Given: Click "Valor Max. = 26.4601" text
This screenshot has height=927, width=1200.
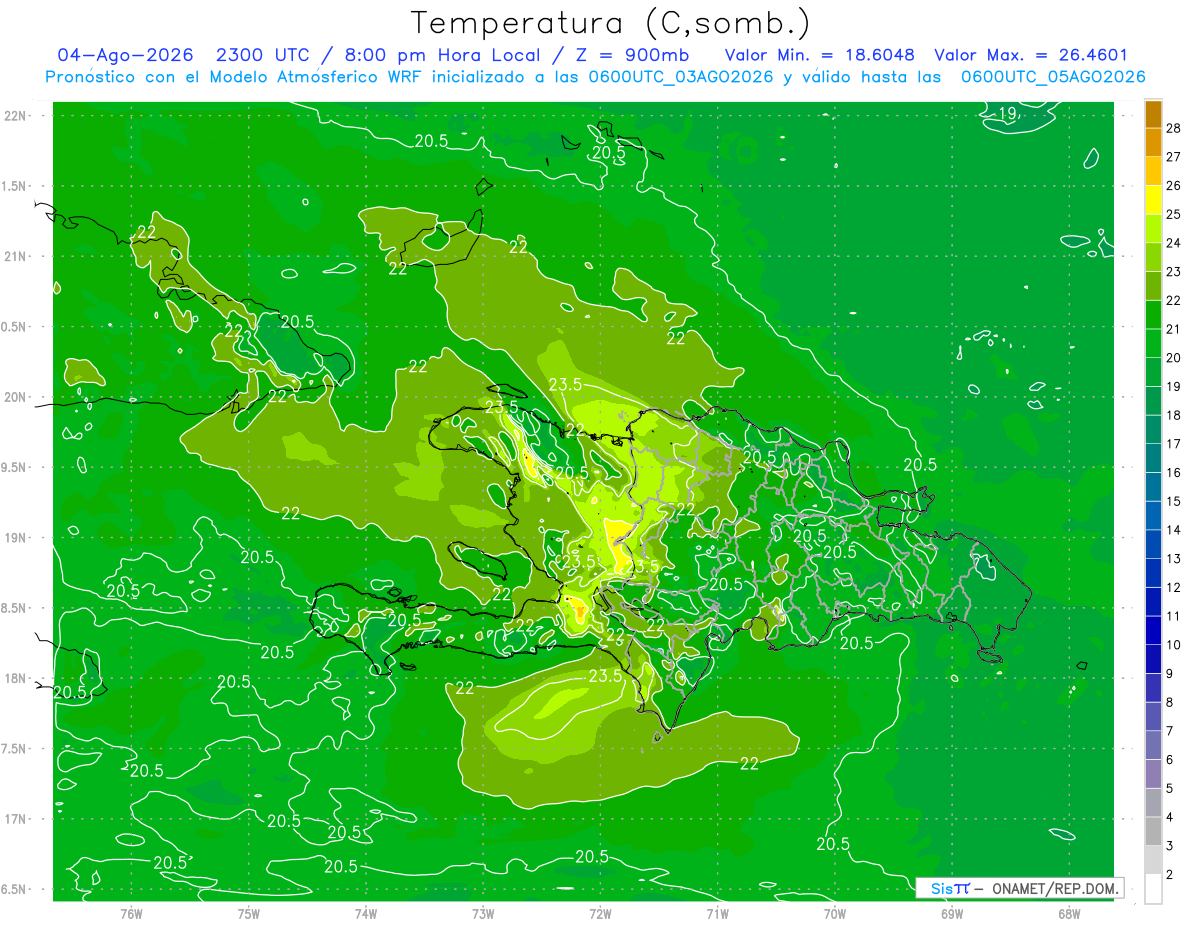Looking at the screenshot, I should [1031, 55].
